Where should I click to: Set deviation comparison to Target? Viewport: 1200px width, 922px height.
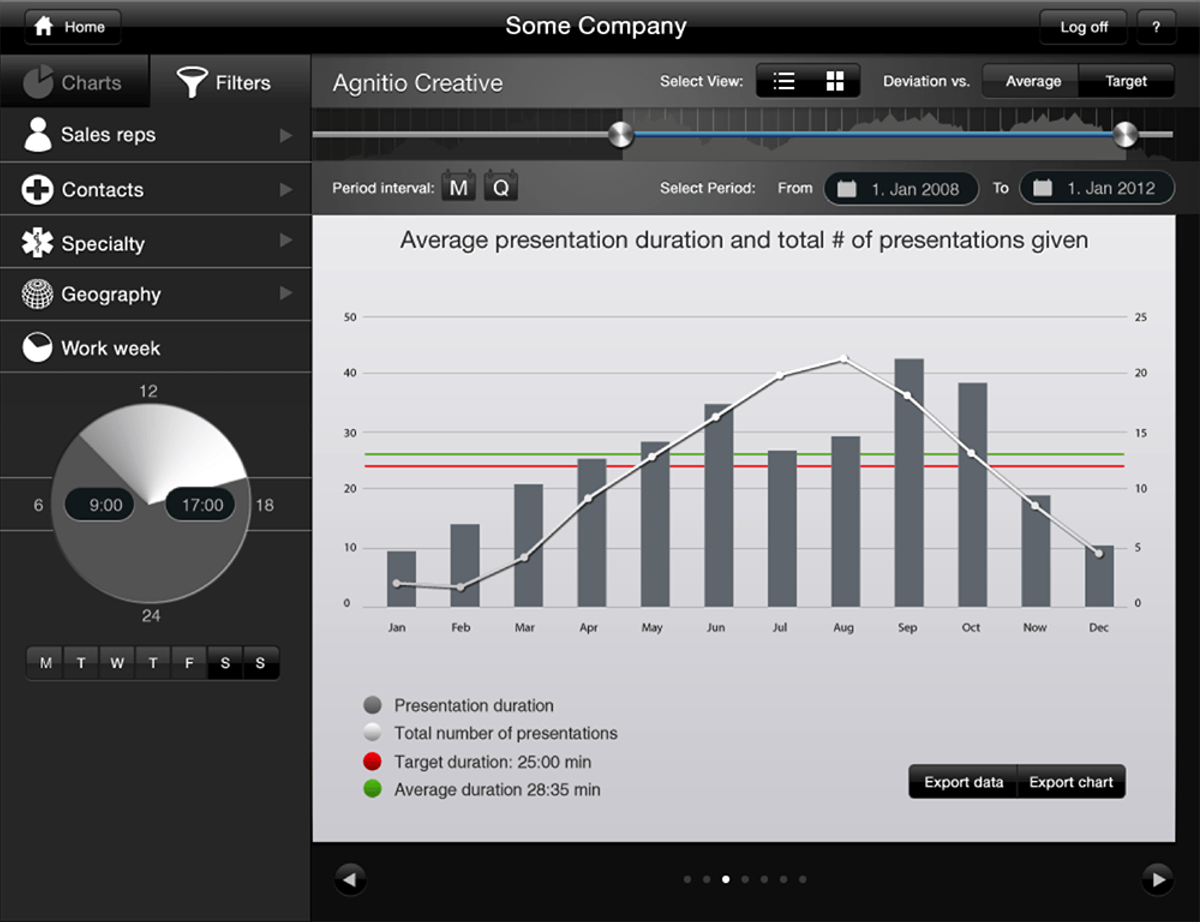1126,82
